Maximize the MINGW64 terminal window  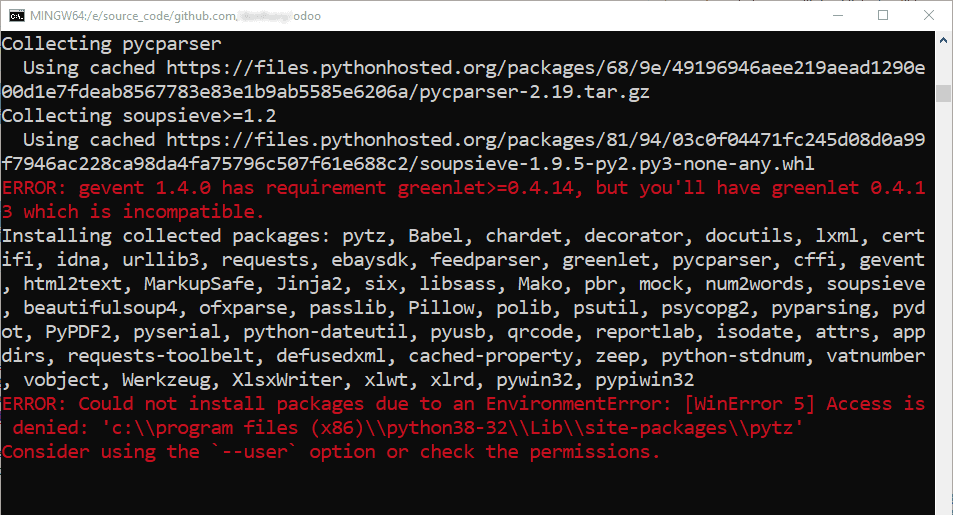[883, 15]
